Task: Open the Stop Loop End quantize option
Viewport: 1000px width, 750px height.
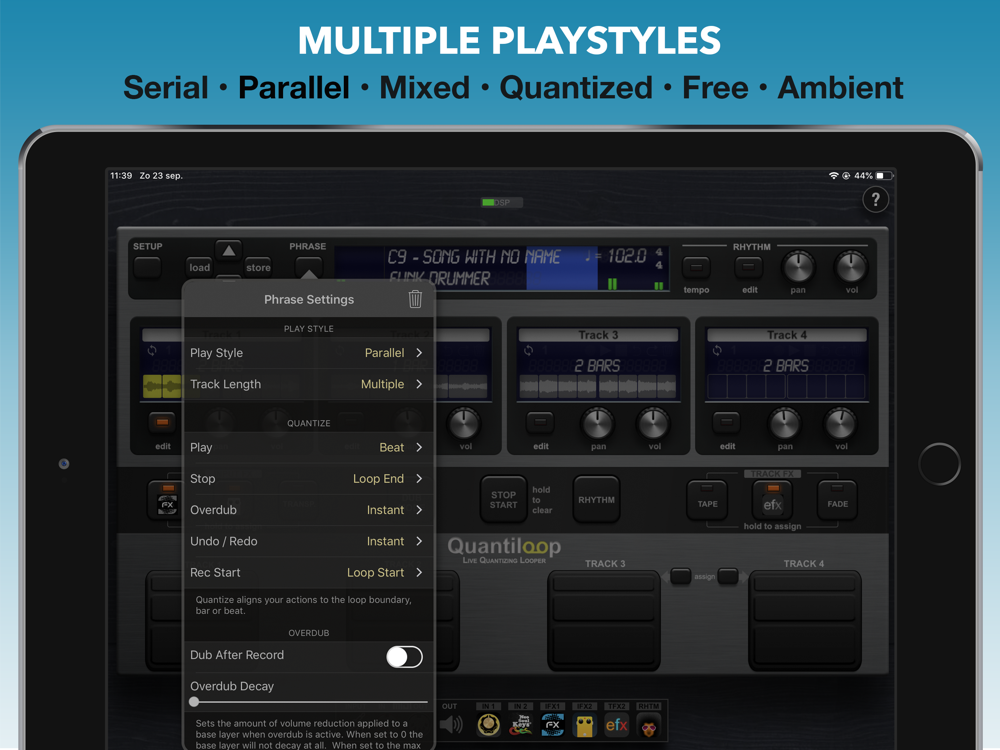Action: [309, 478]
